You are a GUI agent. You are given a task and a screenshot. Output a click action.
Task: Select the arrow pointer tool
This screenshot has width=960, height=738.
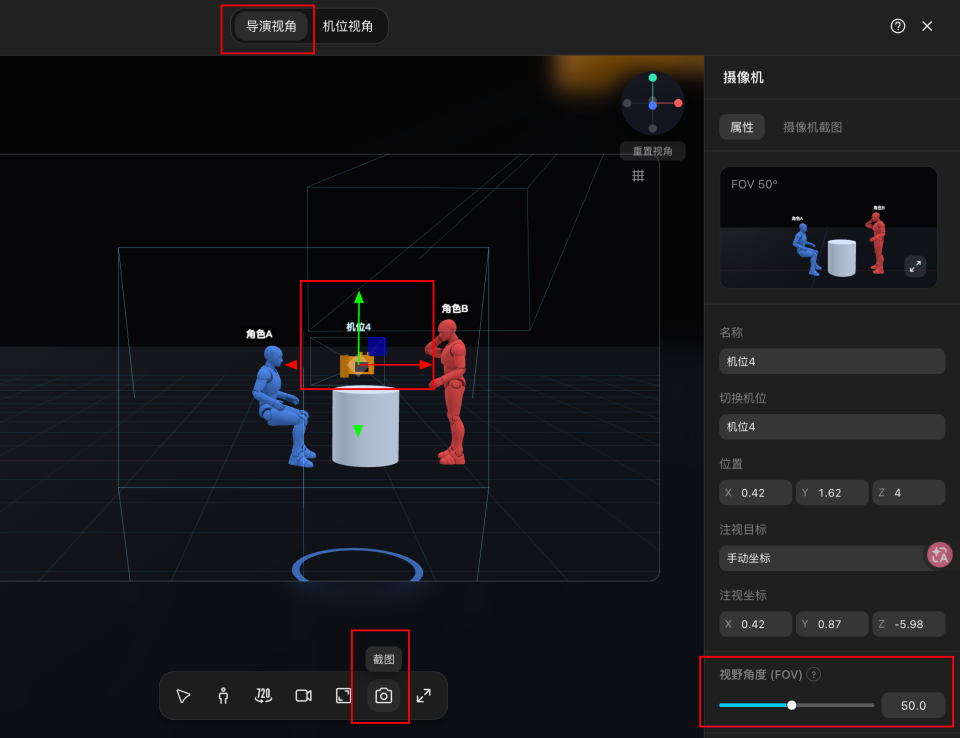tap(183, 696)
